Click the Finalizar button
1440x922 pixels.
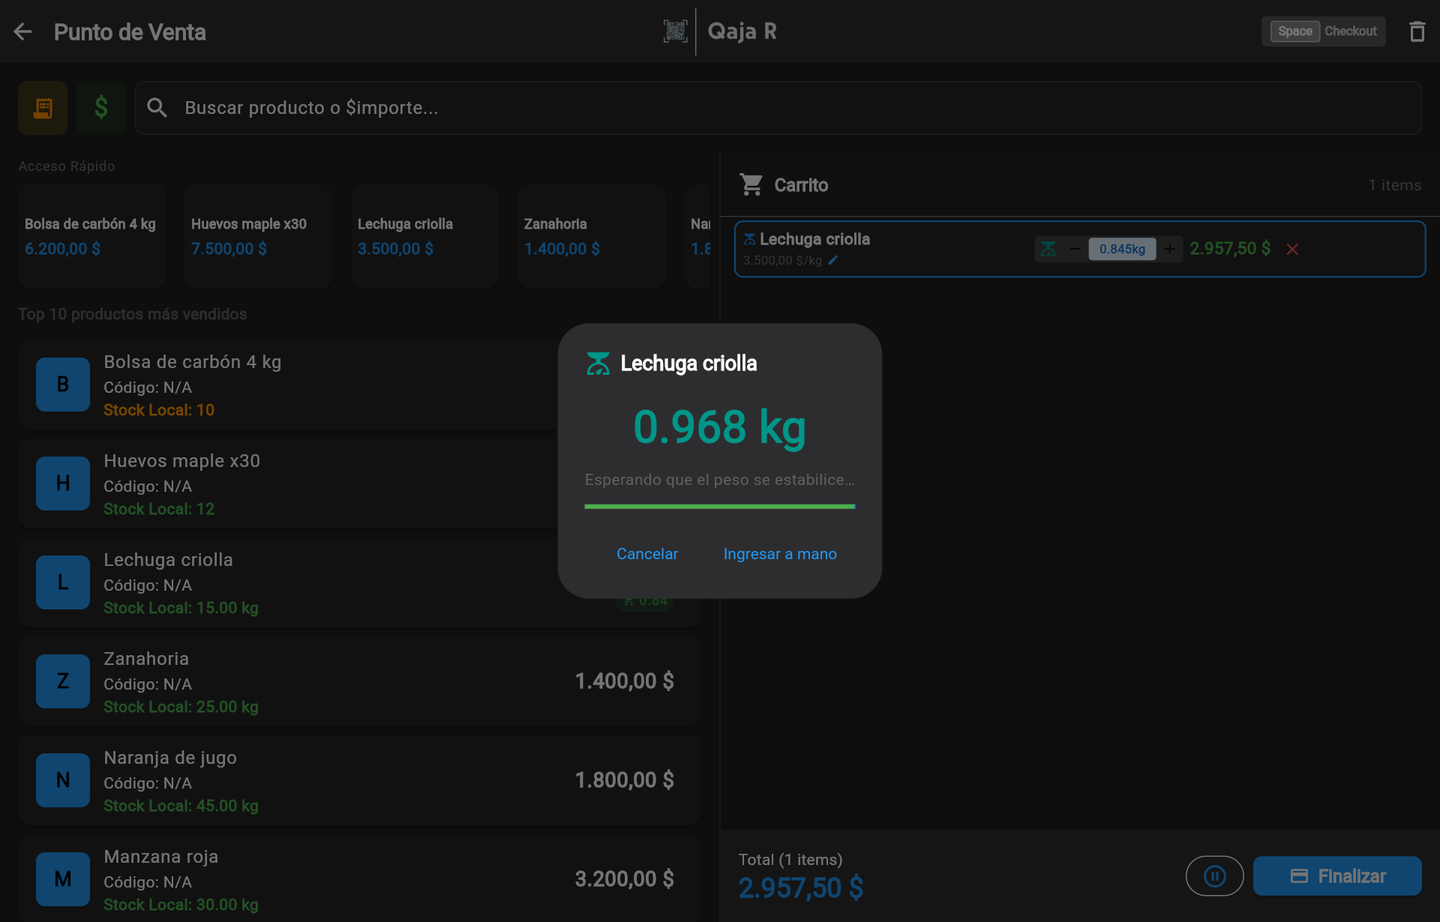click(x=1337, y=876)
